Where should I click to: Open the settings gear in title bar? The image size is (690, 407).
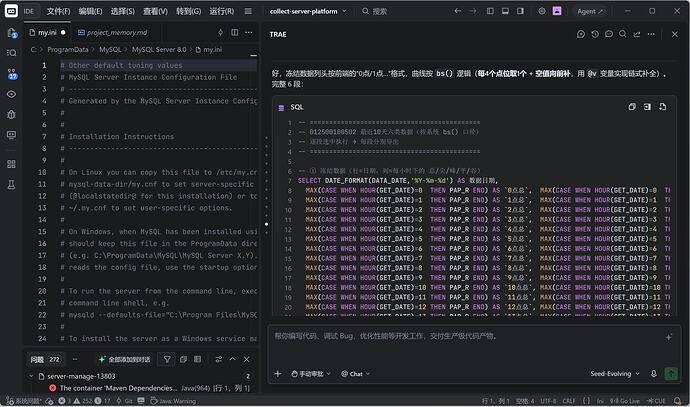click(542, 11)
